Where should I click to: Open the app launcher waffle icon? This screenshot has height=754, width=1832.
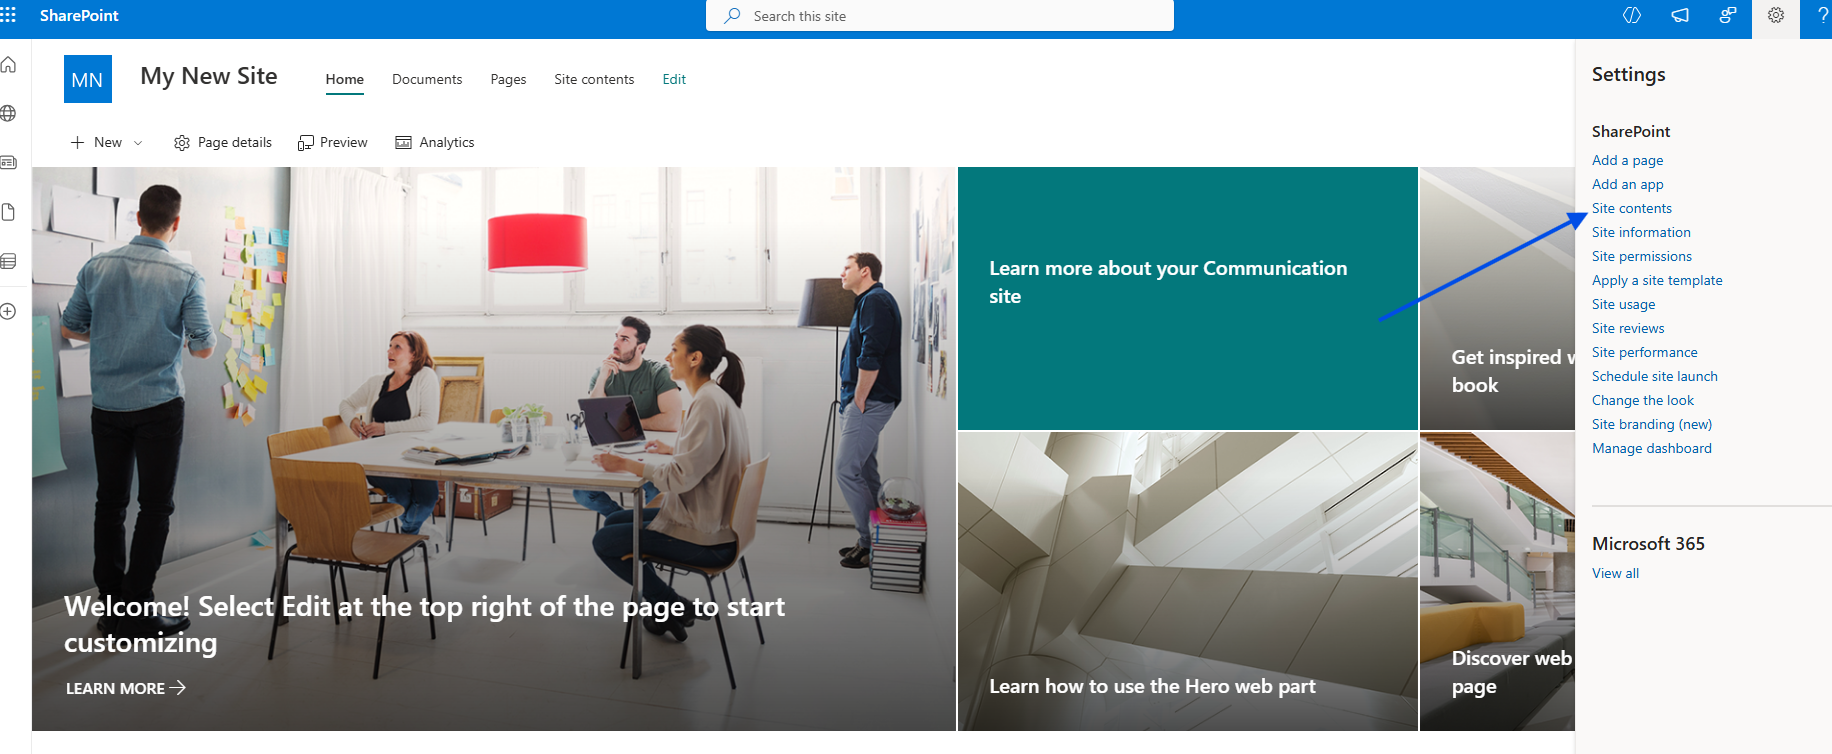(x=9, y=15)
